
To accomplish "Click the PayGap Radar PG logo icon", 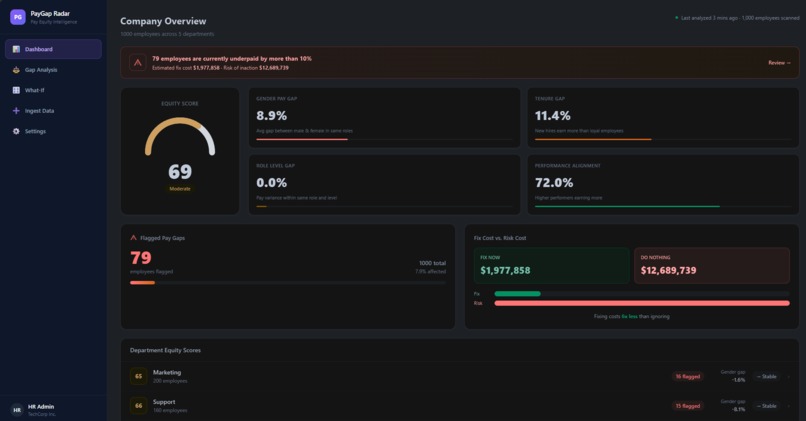I will point(17,17).
